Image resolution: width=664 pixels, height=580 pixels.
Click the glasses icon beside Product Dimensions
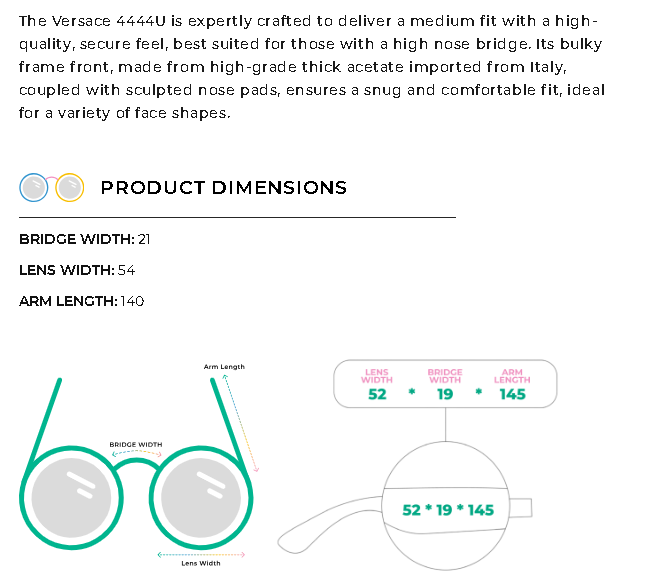(x=50, y=187)
